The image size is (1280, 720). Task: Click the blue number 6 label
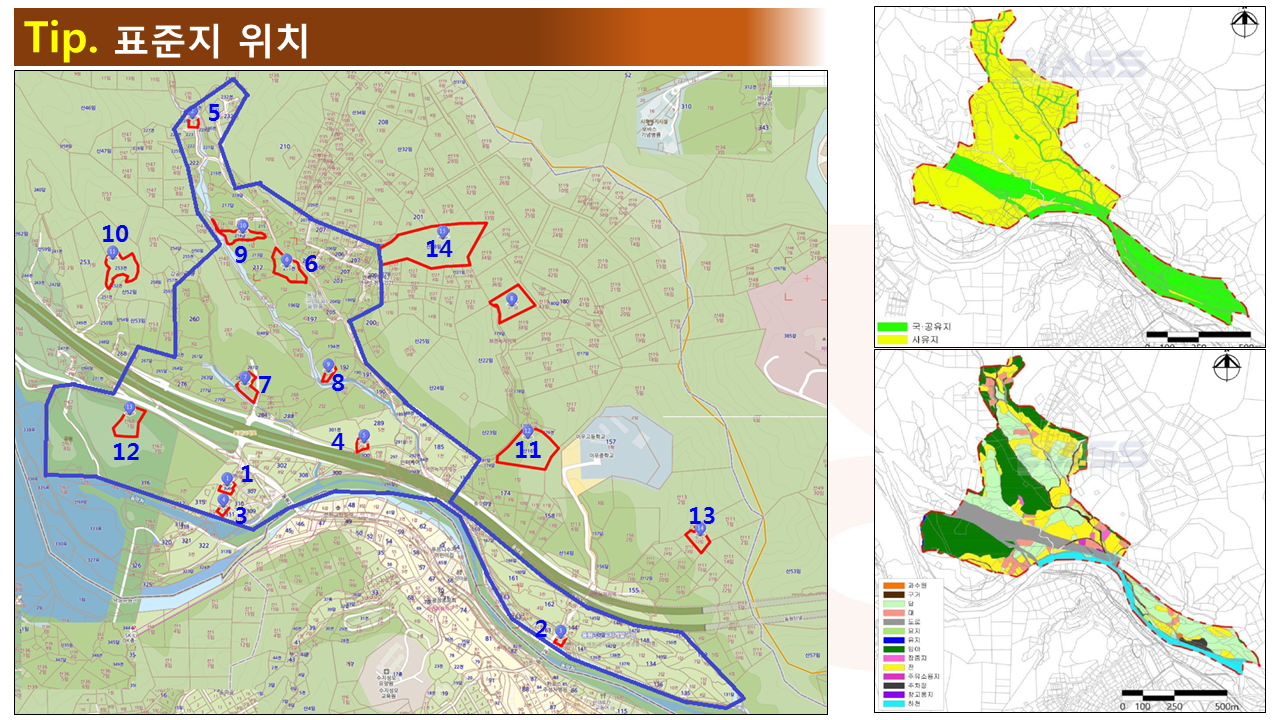pos(311,264)
